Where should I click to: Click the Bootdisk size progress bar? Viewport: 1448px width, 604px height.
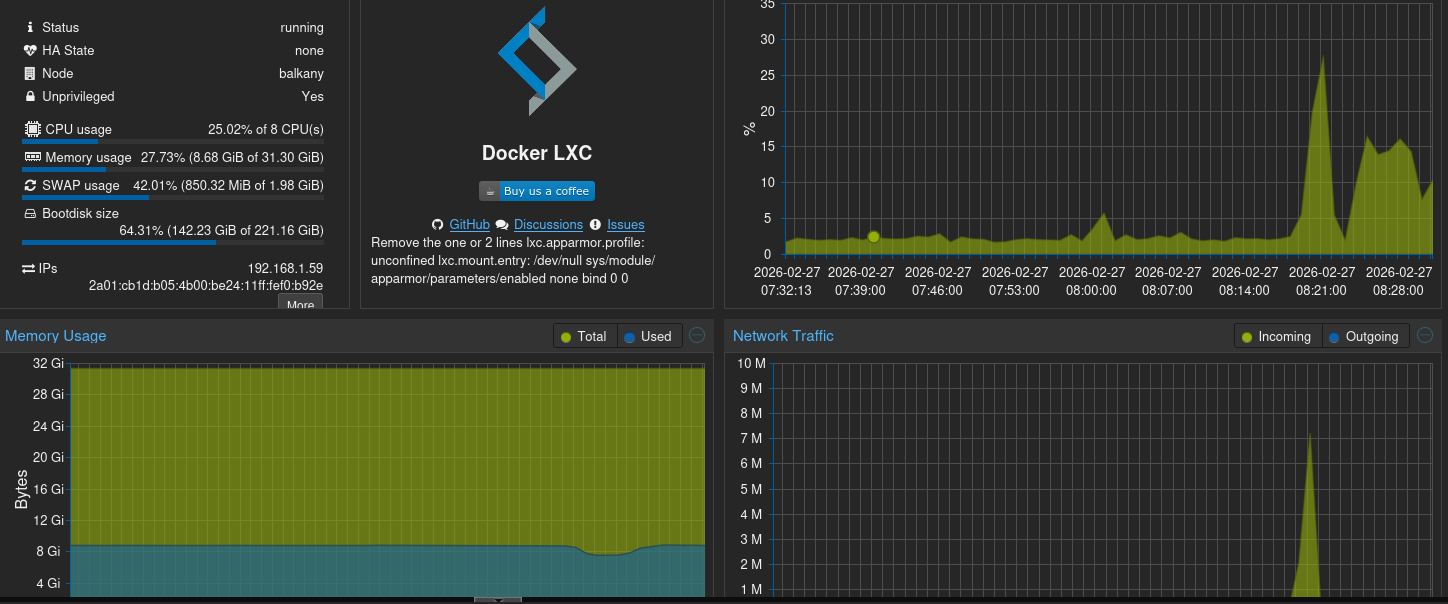[x=172, y=242]
